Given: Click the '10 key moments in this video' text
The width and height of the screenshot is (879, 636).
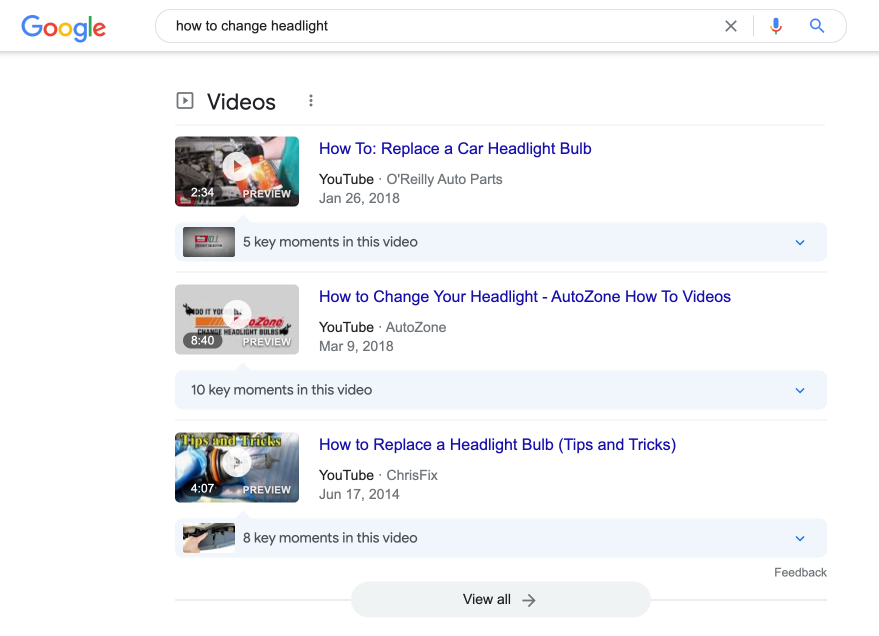Looking at the screenshot, I should (281, 390).
